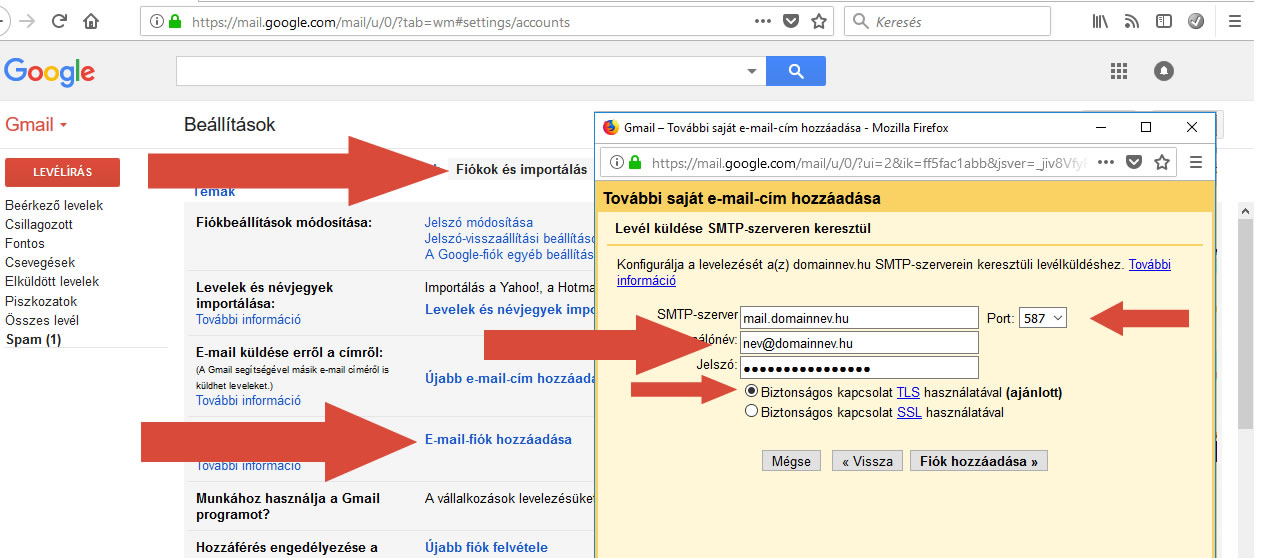Open the Google apps grid

click(1119, 71)
